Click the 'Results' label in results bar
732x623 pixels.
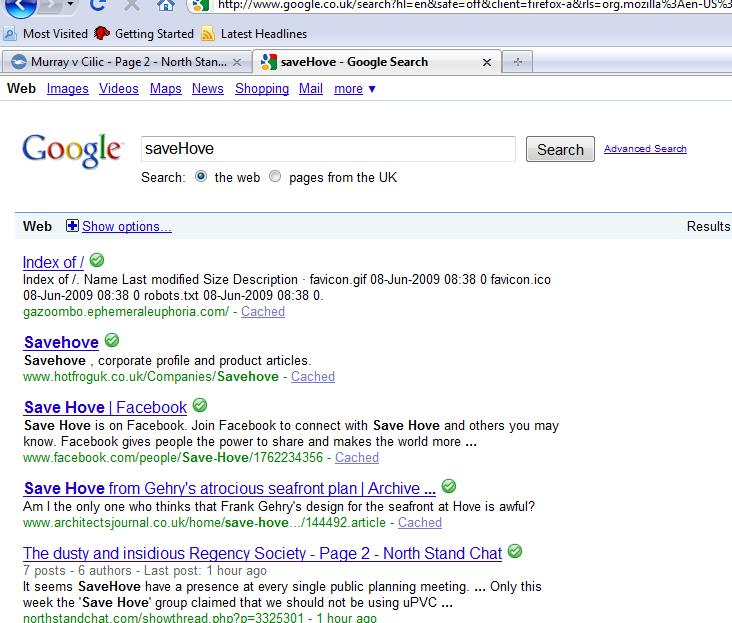tap(709, 226)
